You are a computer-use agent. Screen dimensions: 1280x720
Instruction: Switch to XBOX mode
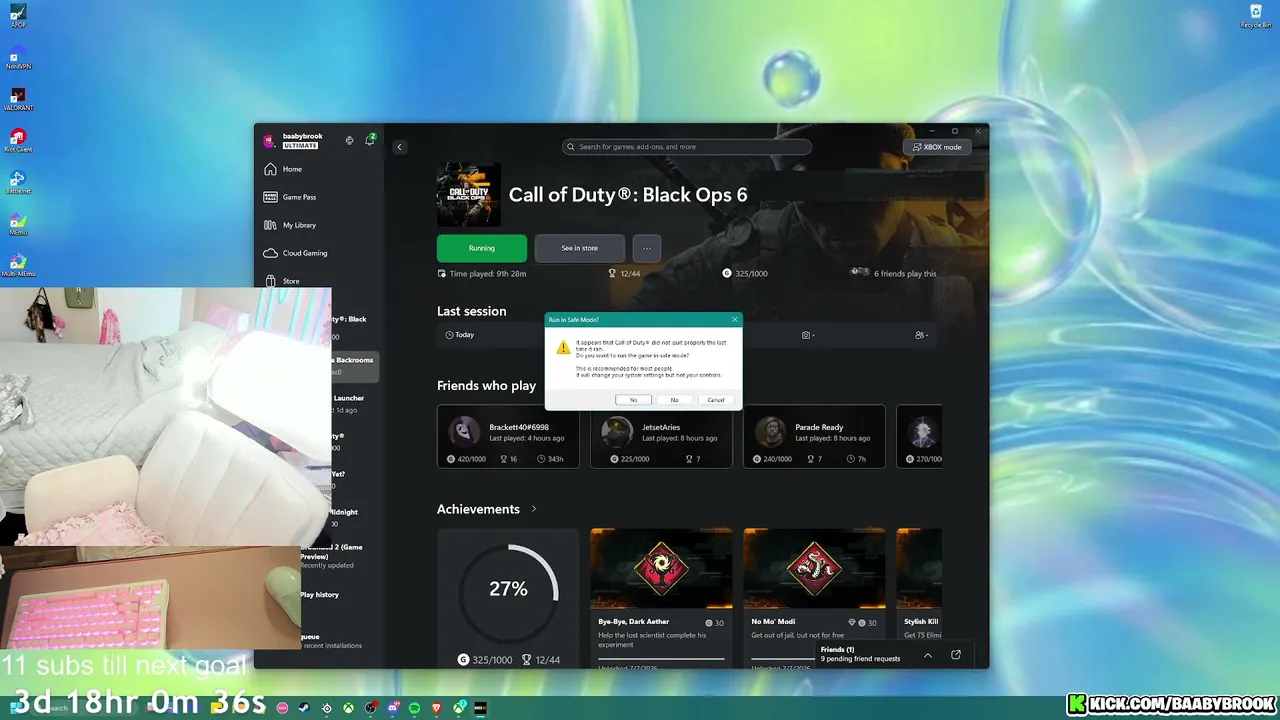click(936, 147)
